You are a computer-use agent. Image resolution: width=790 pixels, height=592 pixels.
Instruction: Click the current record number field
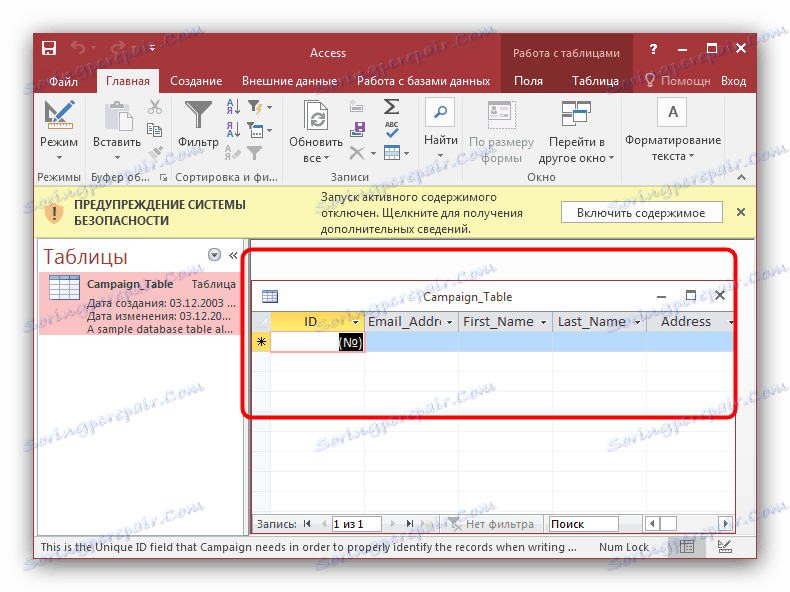coord(356,524)
